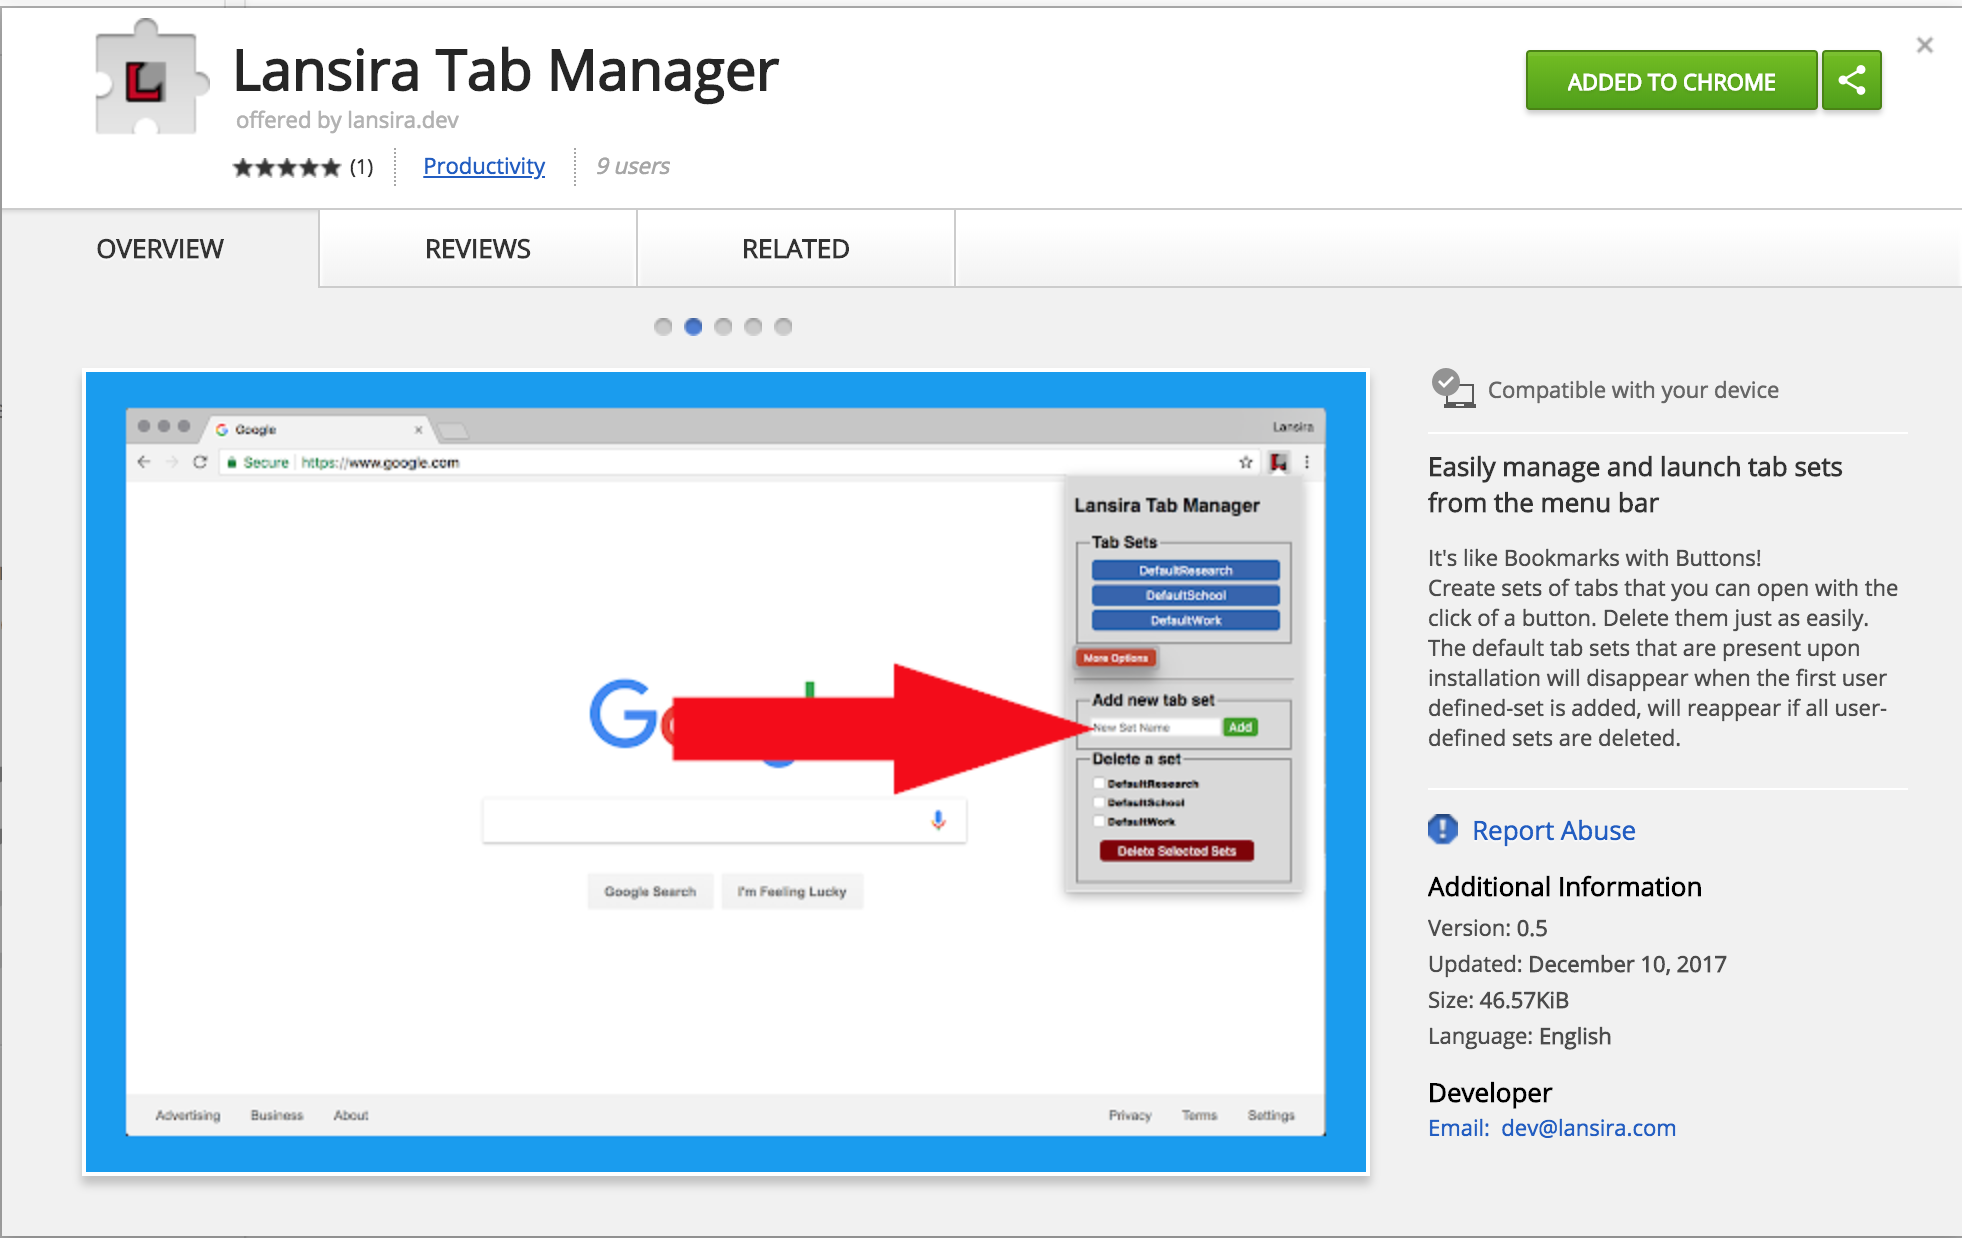
Task: Click the Lansira Tab Manager title
Action: [505, 70]
